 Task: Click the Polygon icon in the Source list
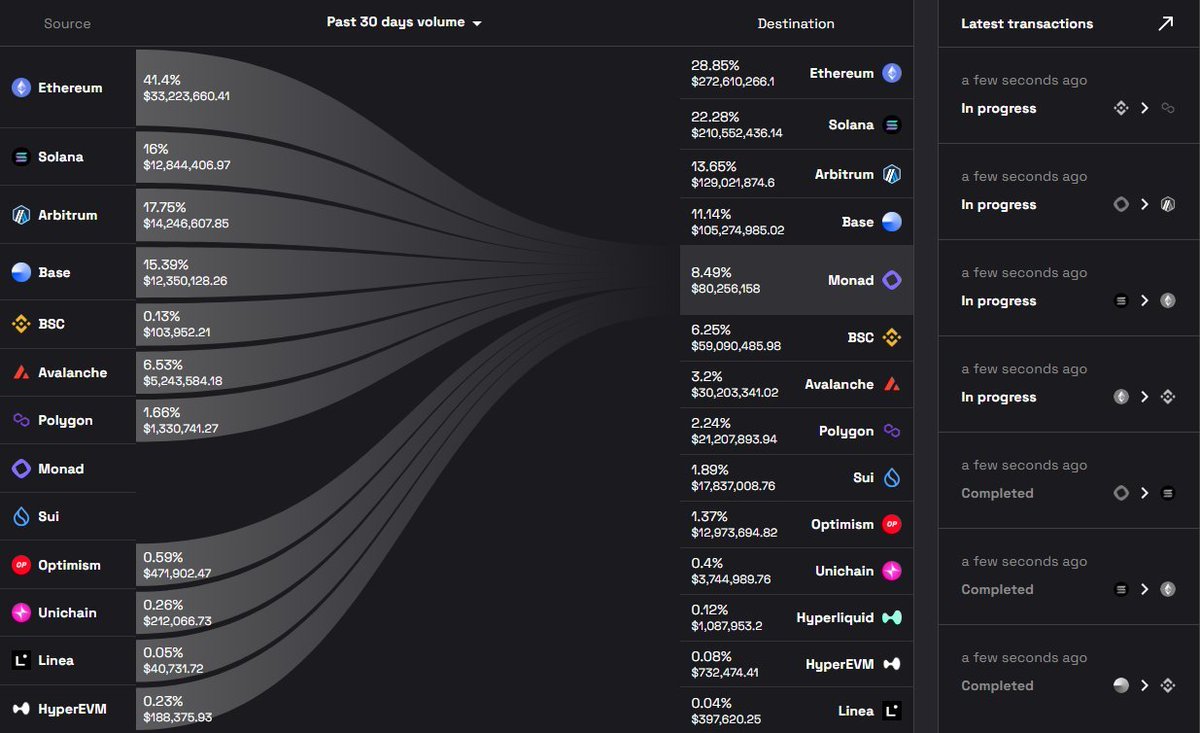(21, 420)
